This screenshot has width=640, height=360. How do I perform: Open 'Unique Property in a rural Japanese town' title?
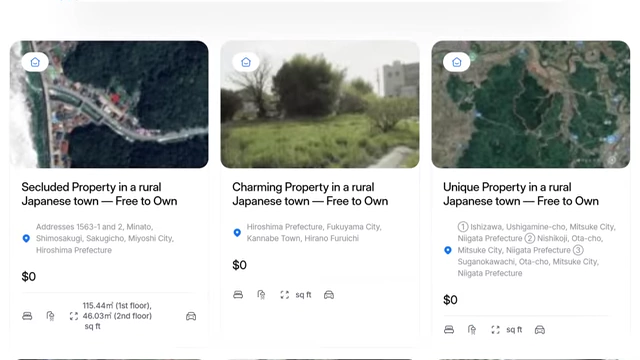point(521,194)
